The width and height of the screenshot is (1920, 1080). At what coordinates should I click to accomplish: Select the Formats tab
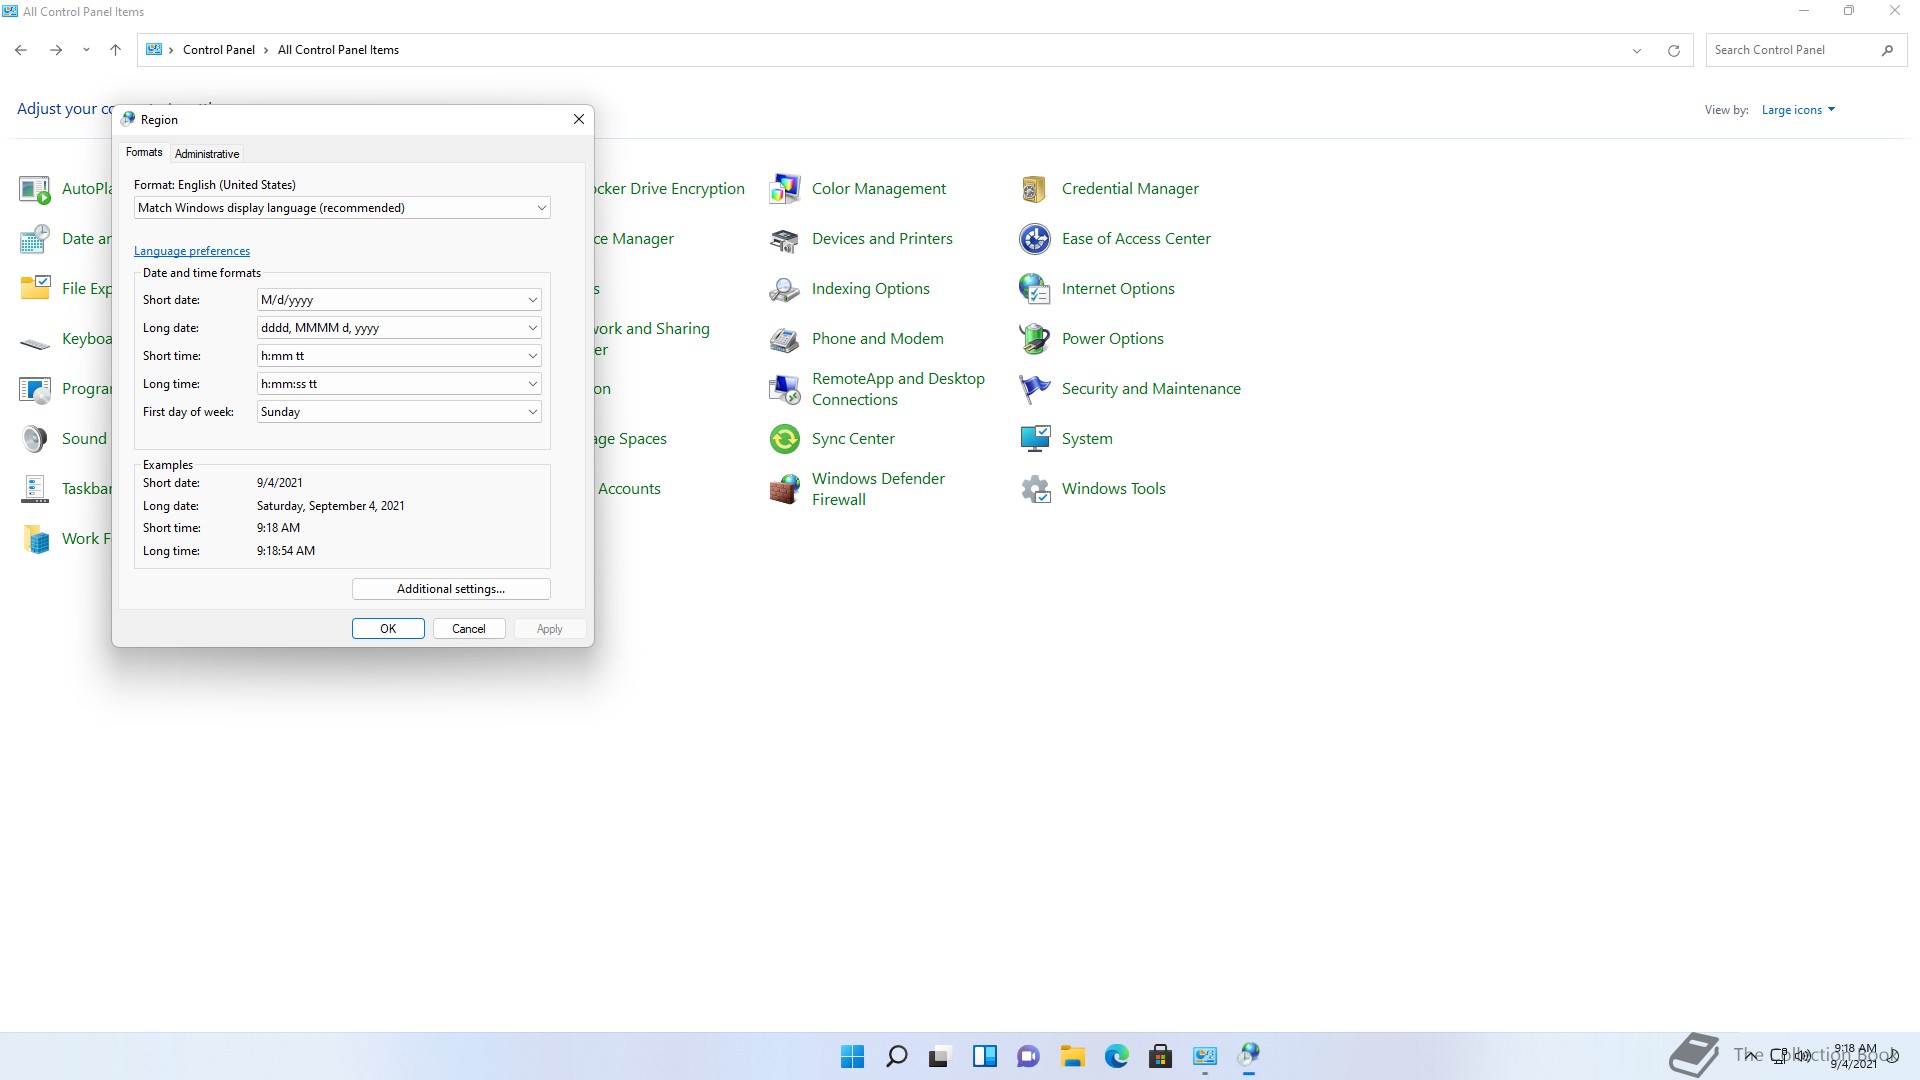144,152
